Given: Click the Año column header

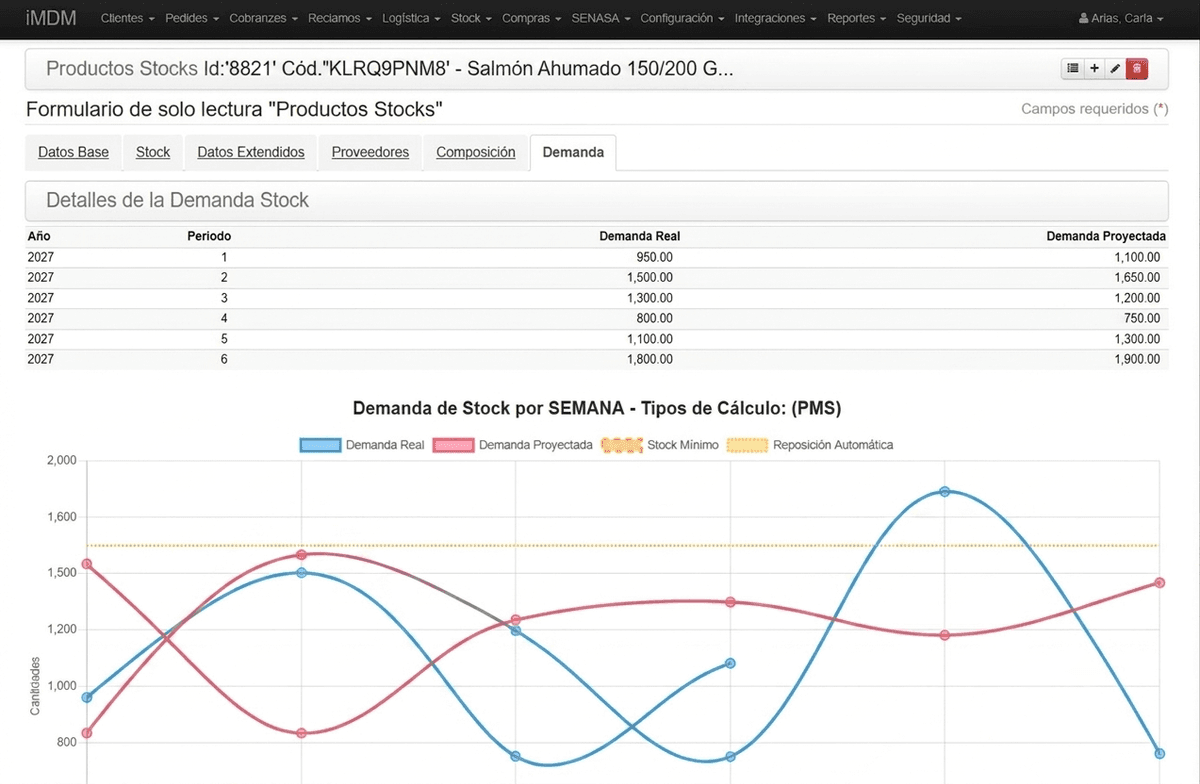Looking at the screenshot, I should click(39, 237).
